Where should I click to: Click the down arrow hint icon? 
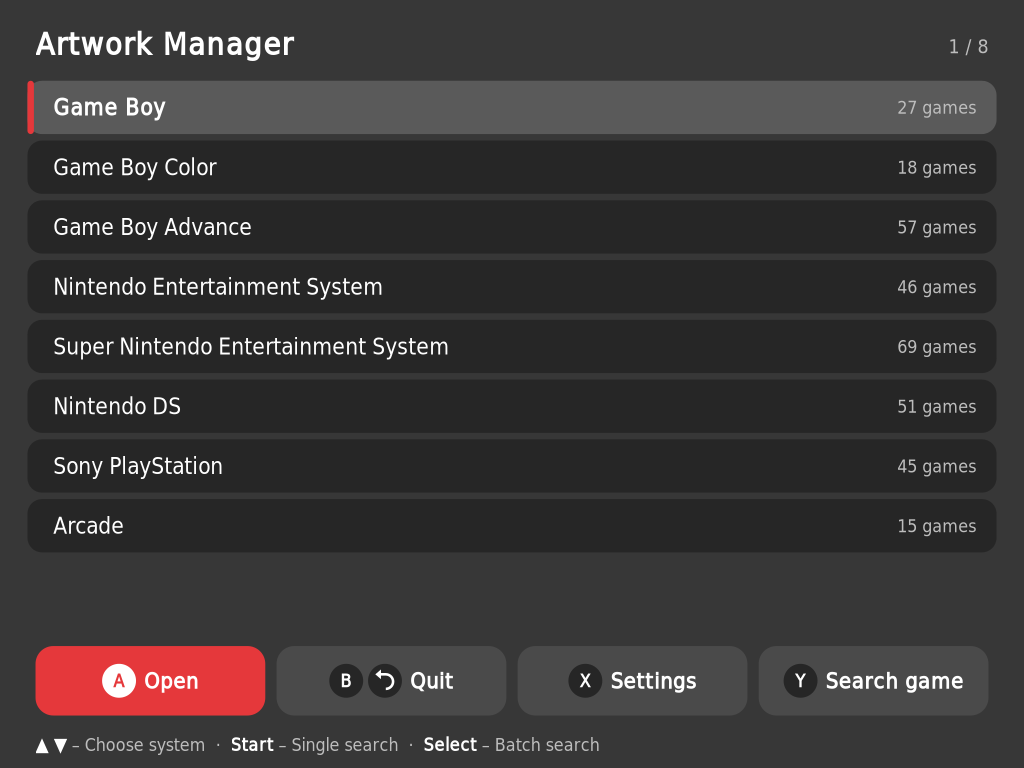click(x=61, y=745)
